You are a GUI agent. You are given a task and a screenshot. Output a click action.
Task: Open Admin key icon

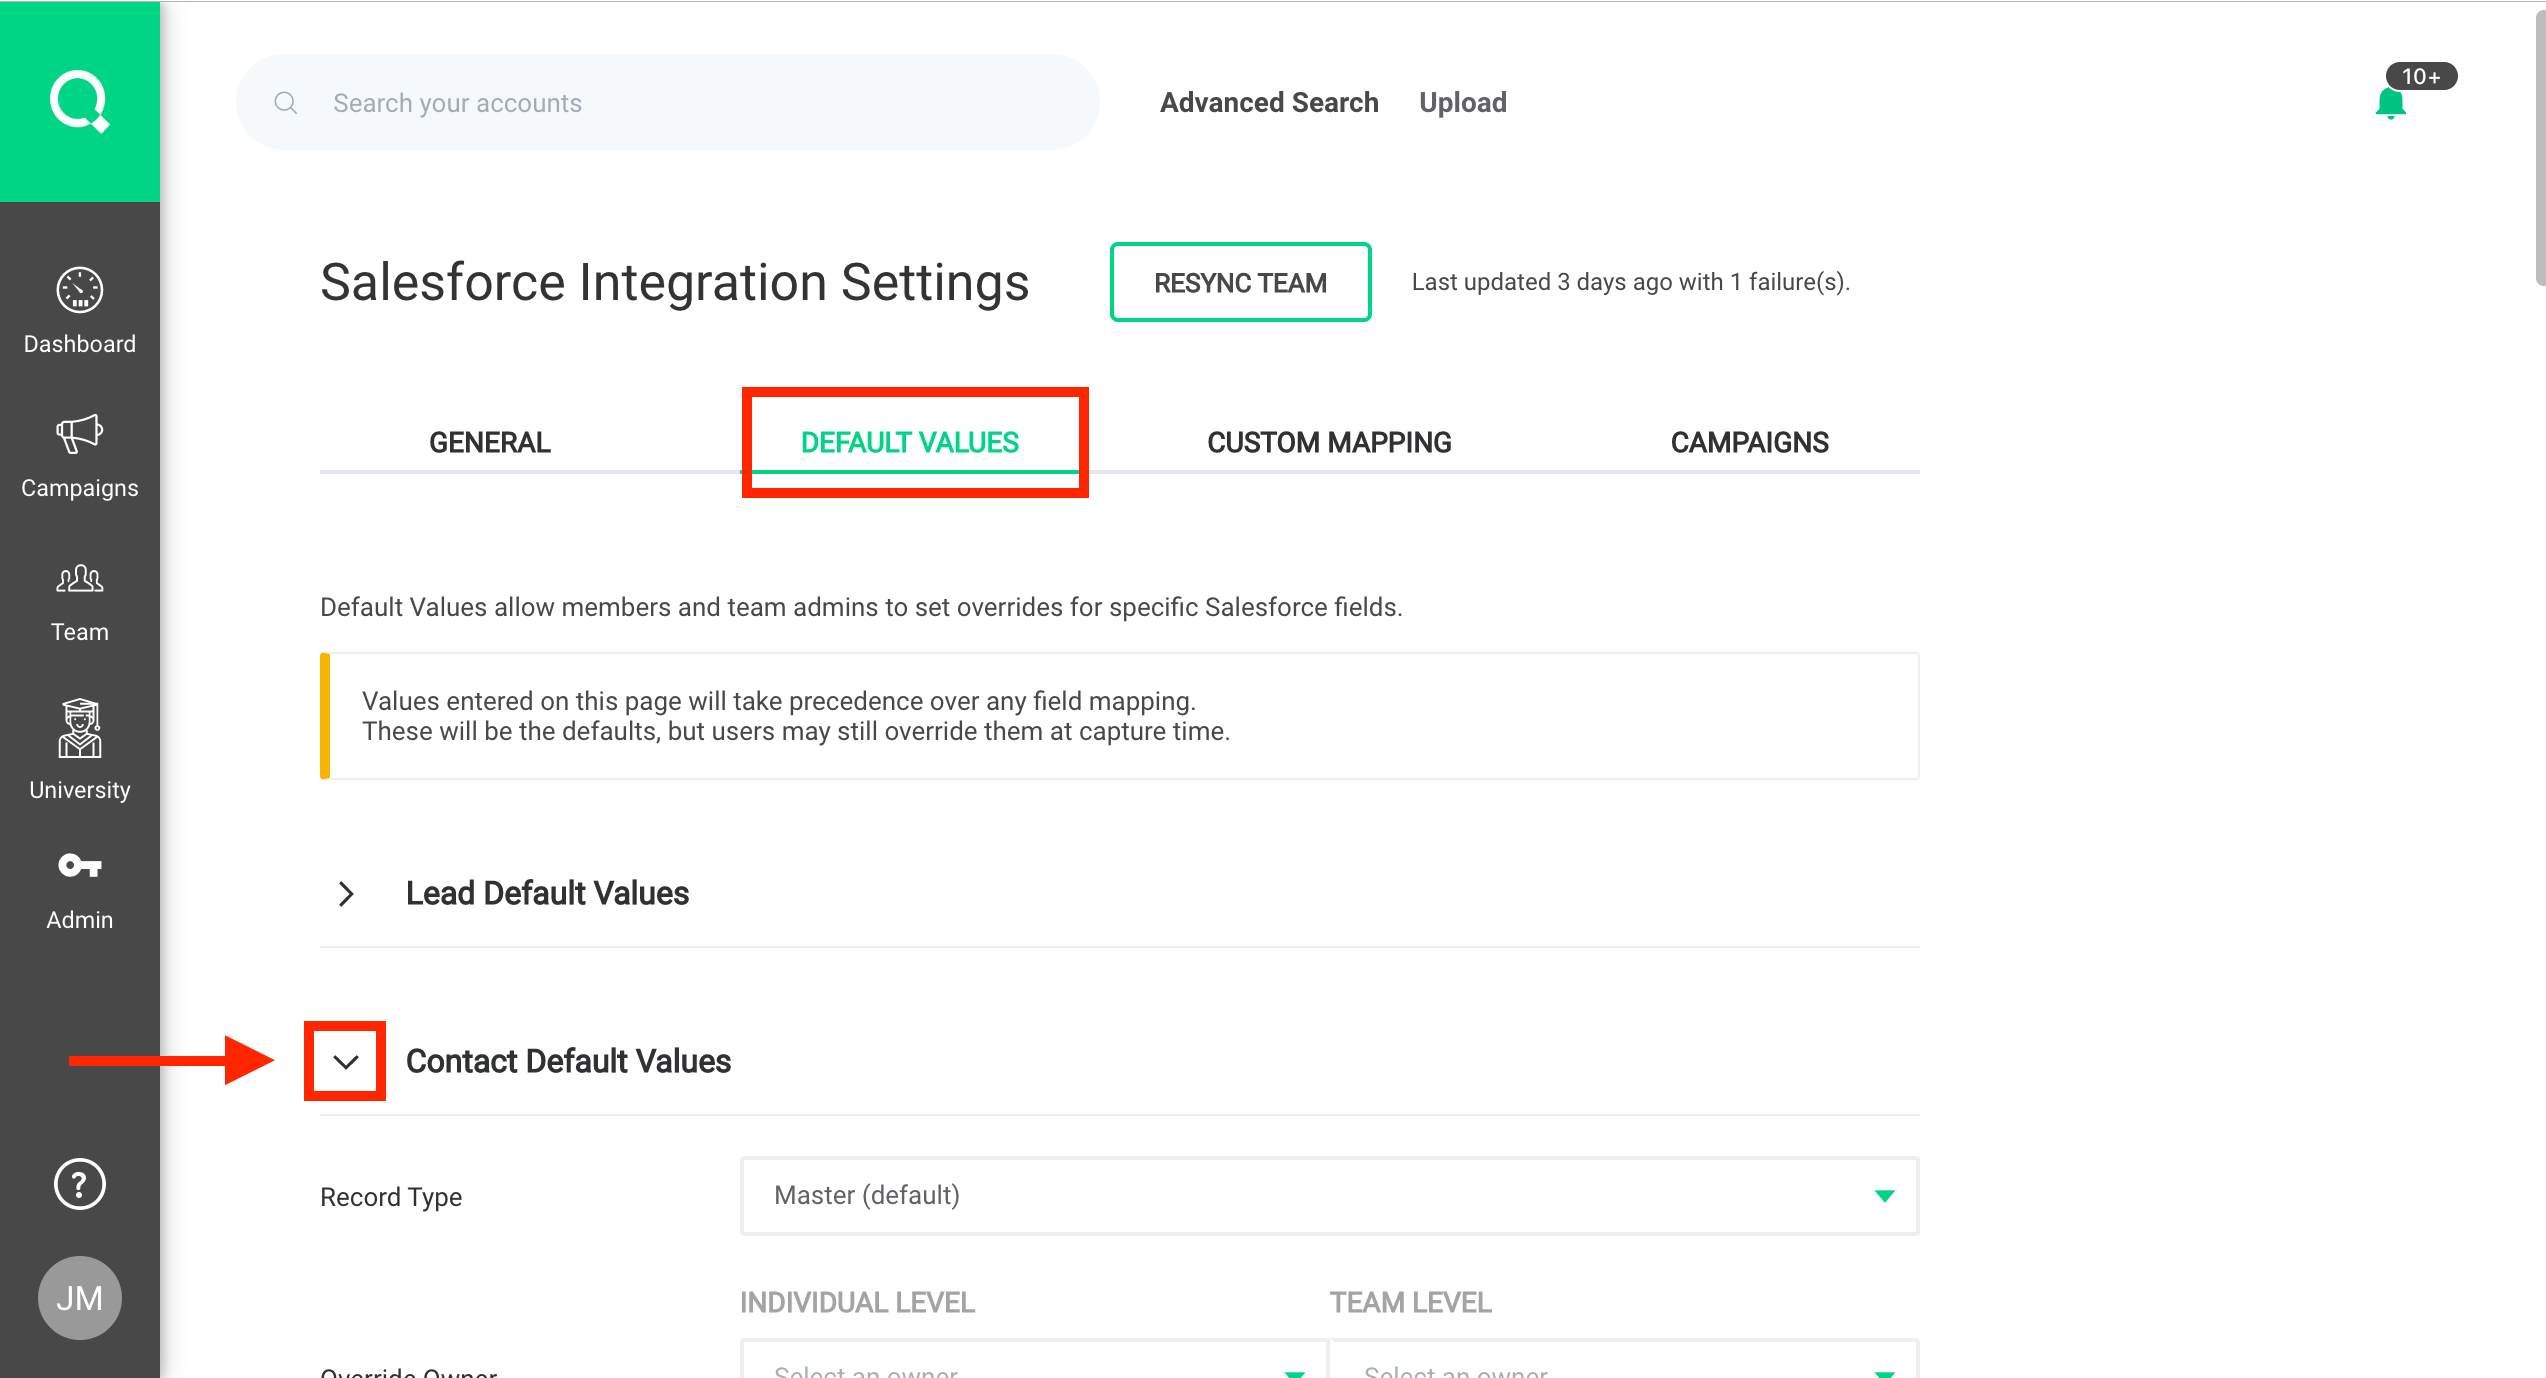[x=79, y=866]
